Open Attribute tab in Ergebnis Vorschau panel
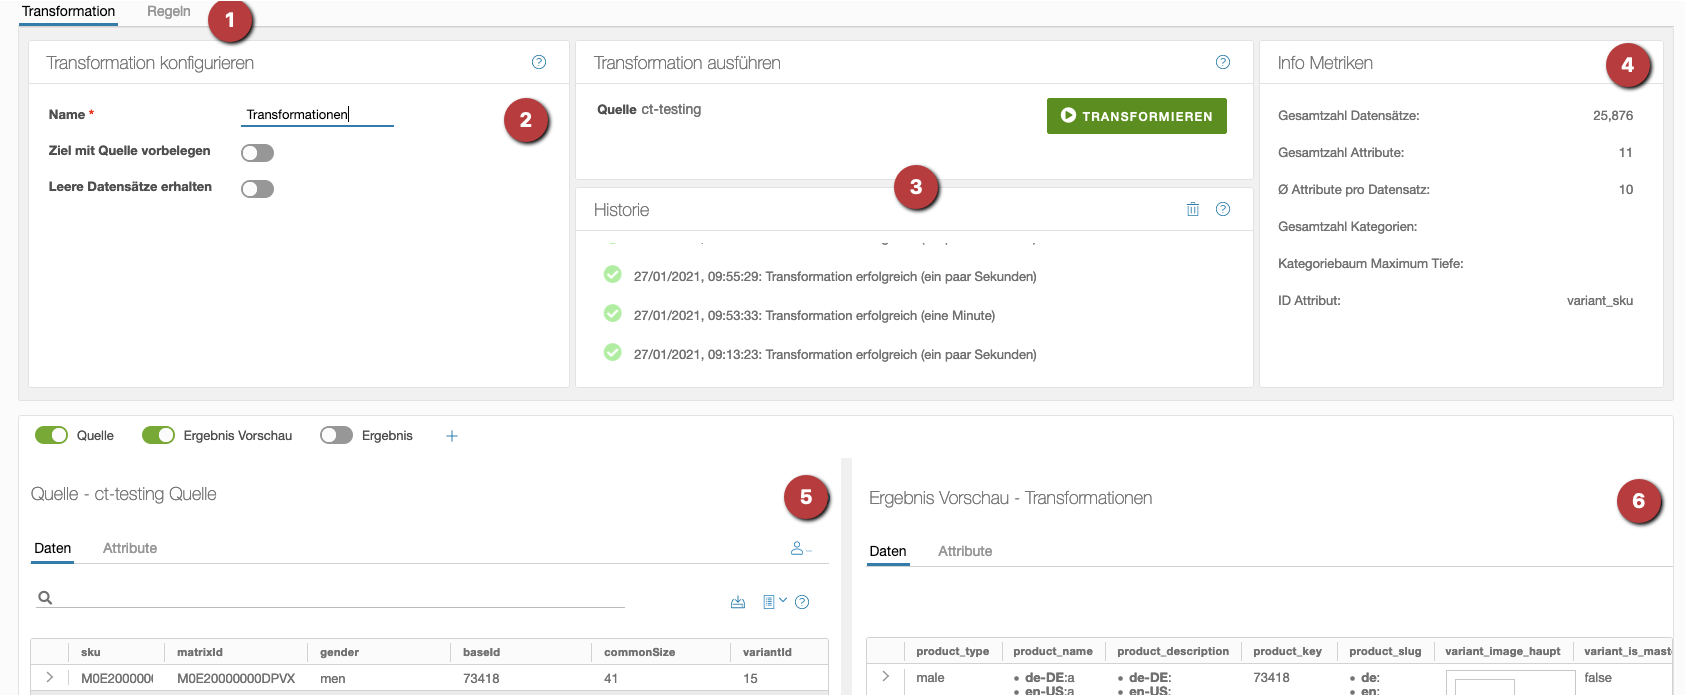 (964, 551)
